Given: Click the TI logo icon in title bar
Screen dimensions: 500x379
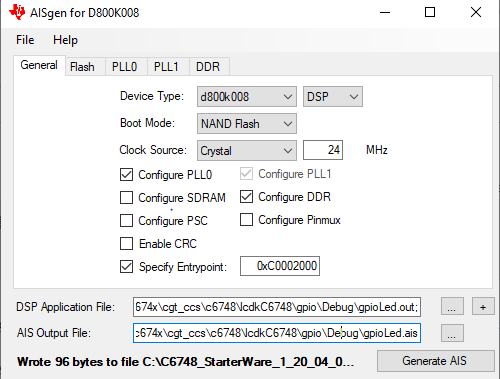Looking at the screenshot, I should [x=17, y=12].
